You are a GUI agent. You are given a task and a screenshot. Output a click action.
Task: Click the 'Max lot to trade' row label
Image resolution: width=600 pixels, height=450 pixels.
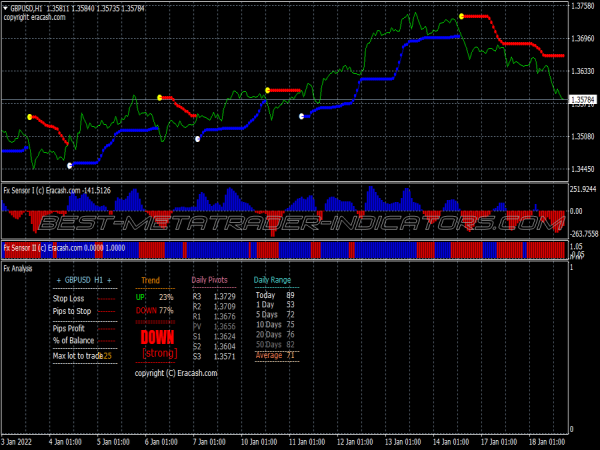click(78, 356)
